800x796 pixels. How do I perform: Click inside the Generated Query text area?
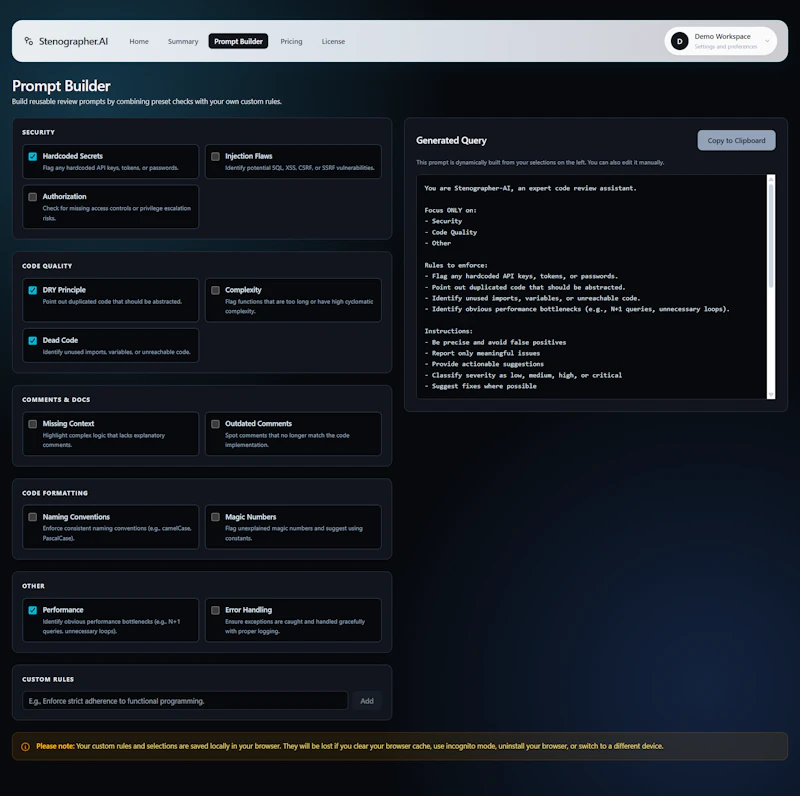[x=592, y=287]
